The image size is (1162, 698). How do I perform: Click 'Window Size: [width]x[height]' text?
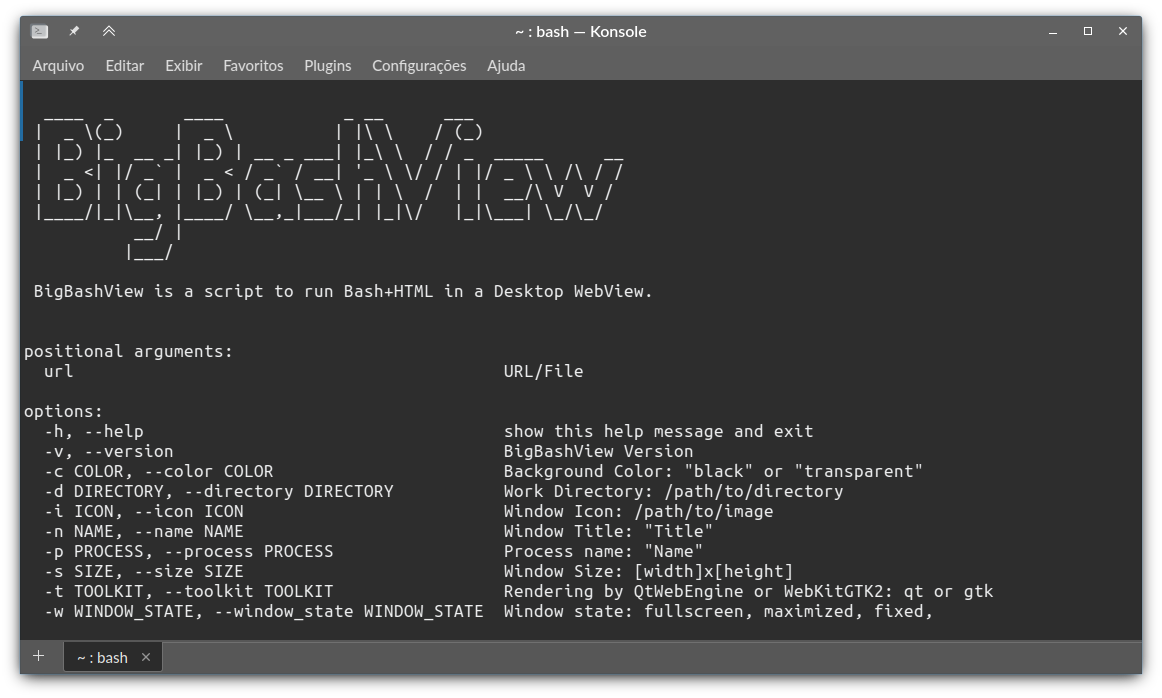648,571
